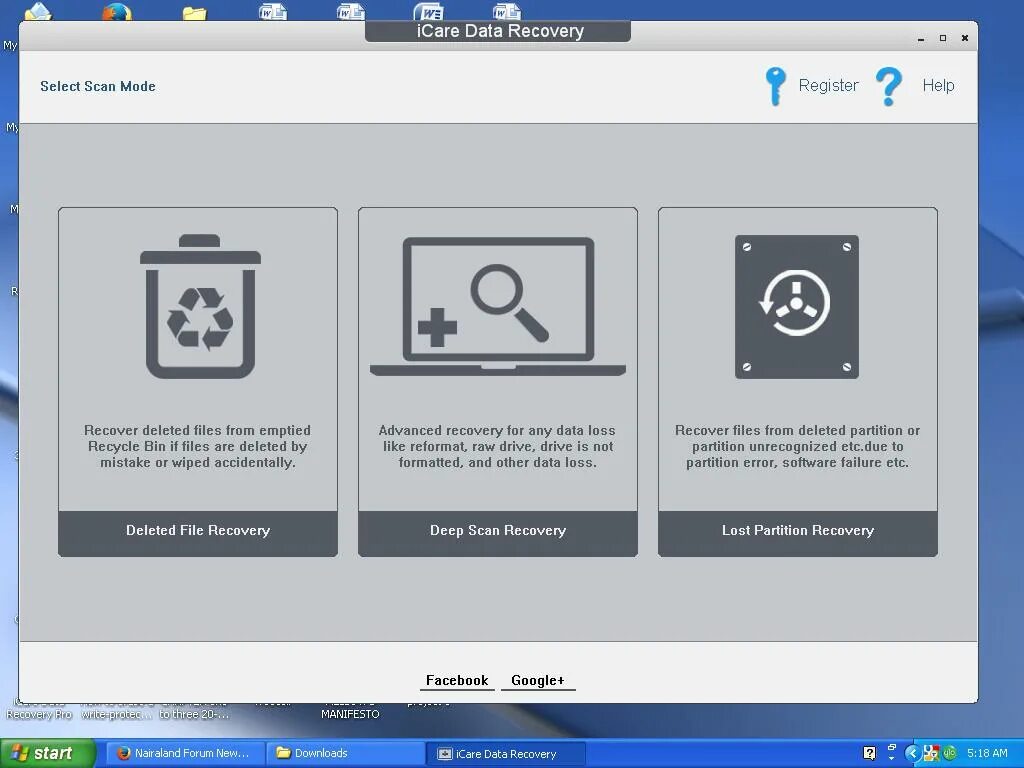This screenshot has width=1024, height=768.
Task: Click the 'Recover deleted files from emptied' description
Action: pos(198,447)
